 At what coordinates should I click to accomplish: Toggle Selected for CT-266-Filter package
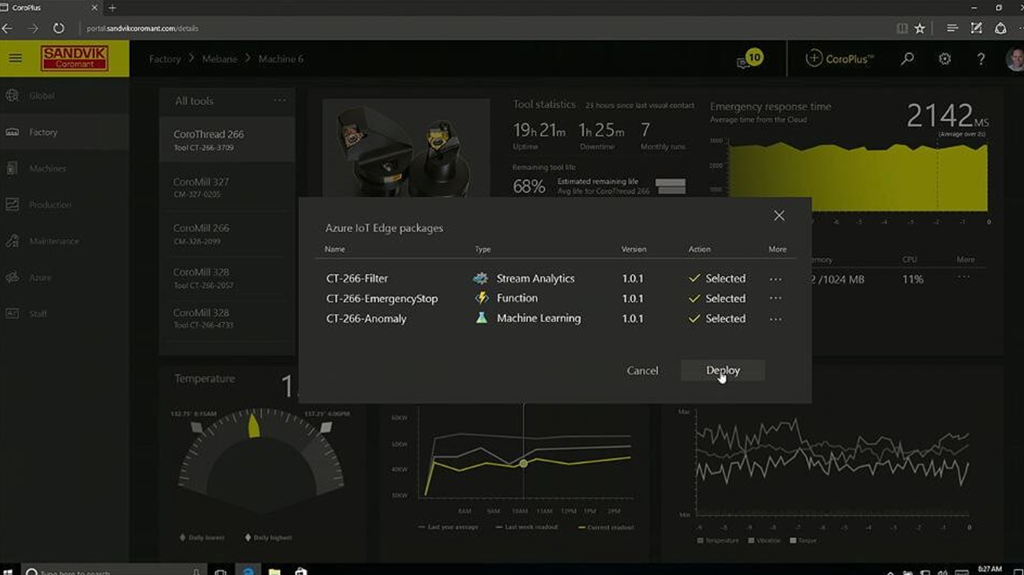point(716,278)
